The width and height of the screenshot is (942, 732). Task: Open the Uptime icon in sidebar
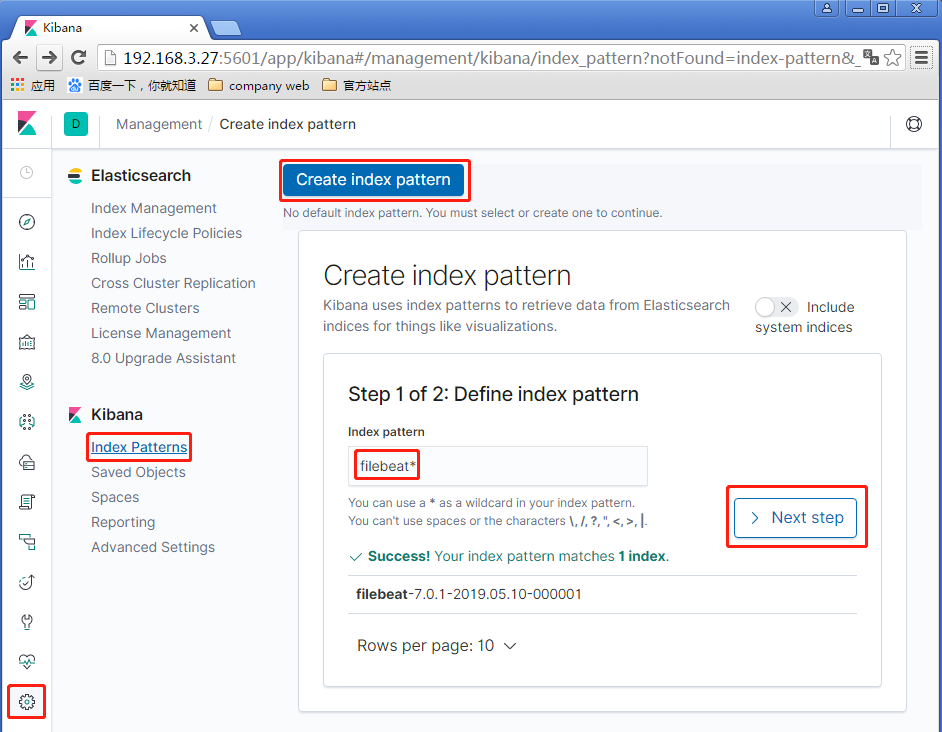tap(26, 582)
